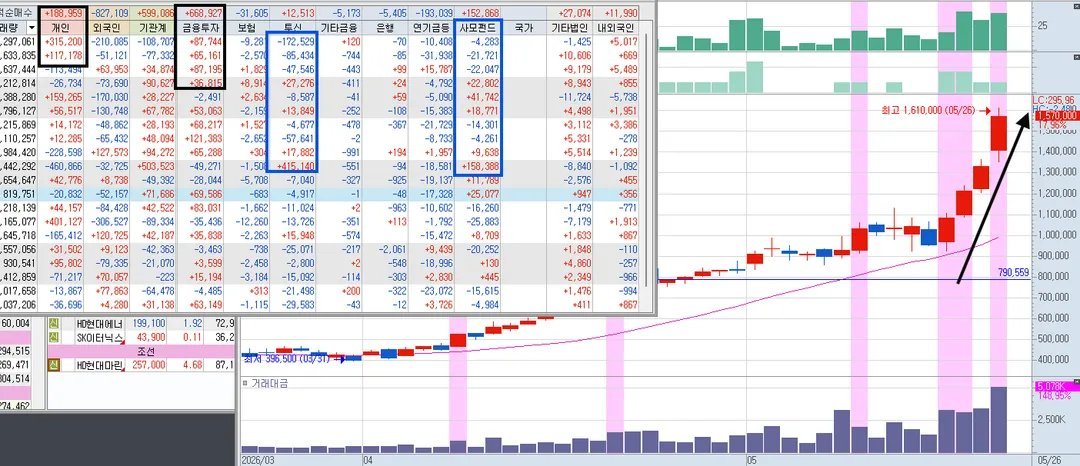Click the 신 badge beside HD현대마린
Screen dimensions: 1080x466
52,364
